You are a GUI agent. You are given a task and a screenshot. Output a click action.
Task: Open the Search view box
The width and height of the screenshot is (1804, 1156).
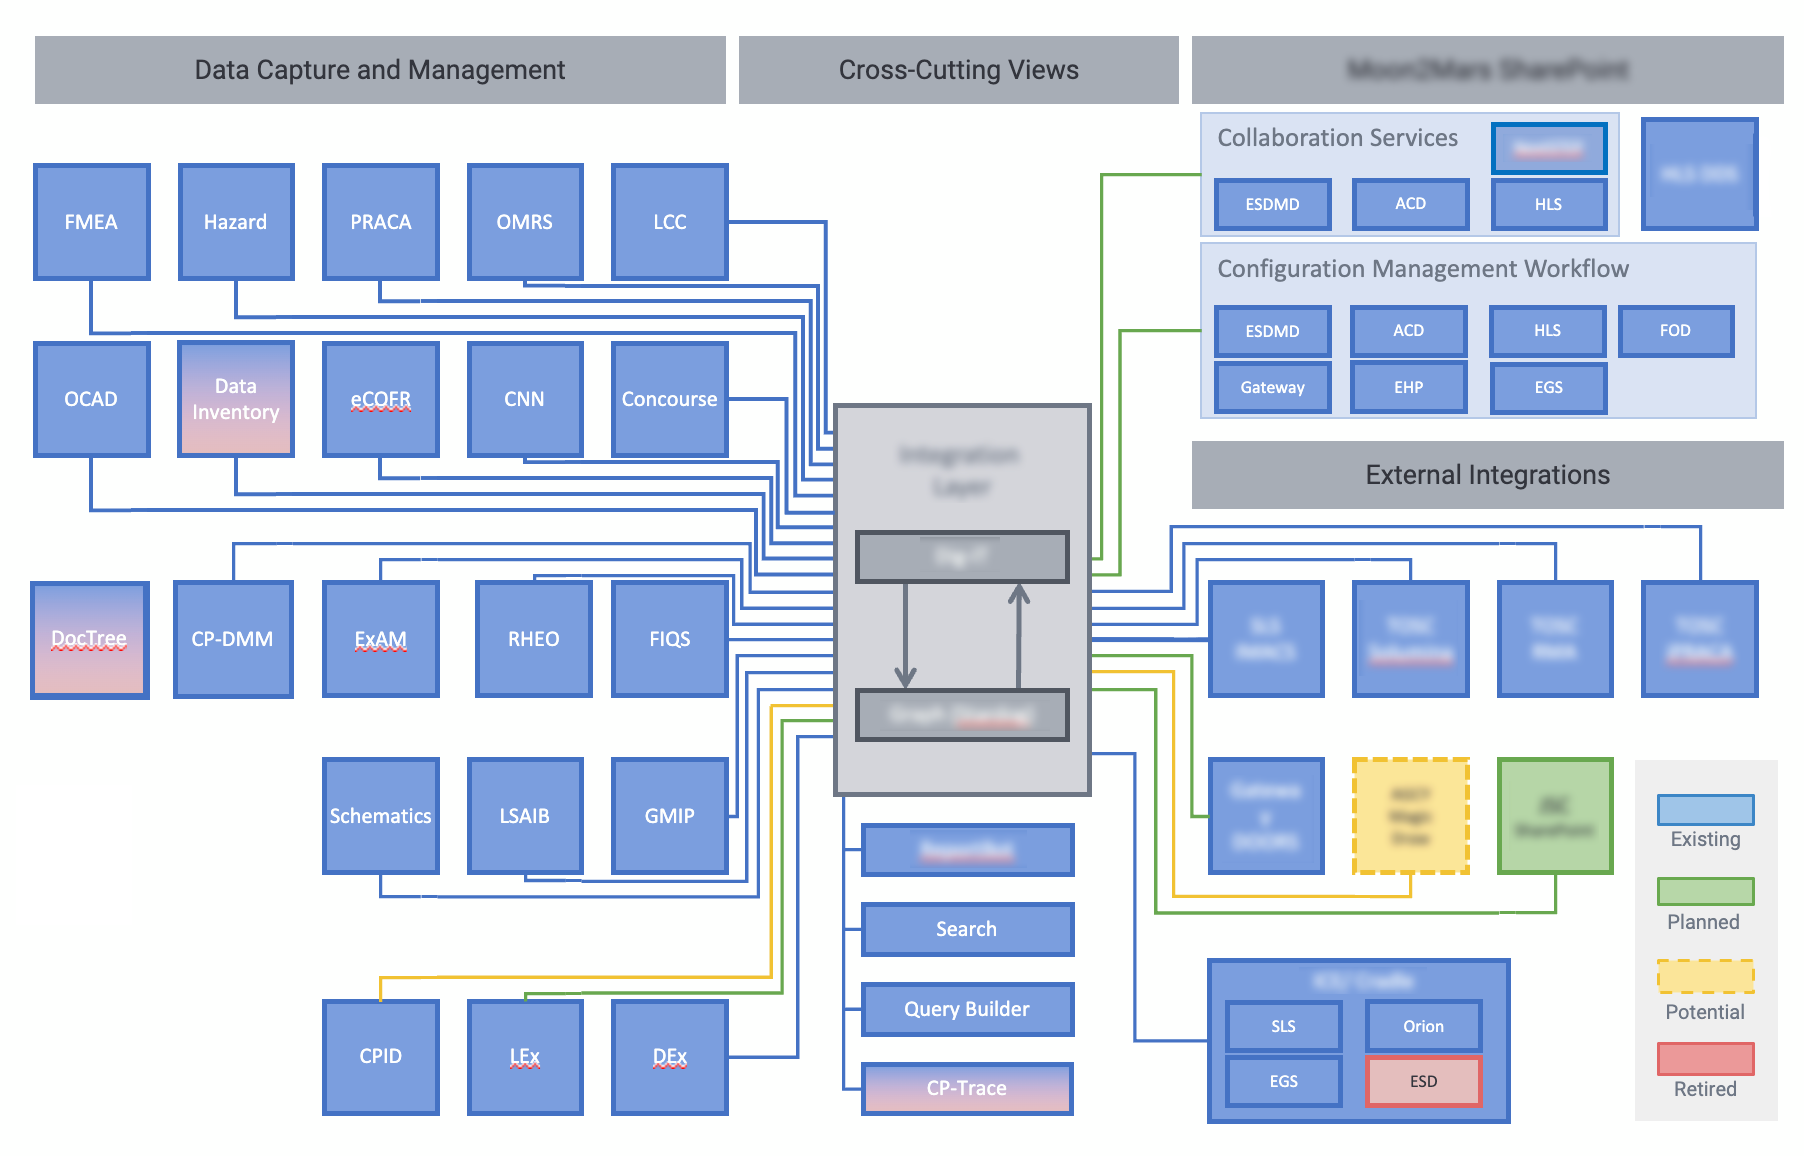tap(966, 929)
